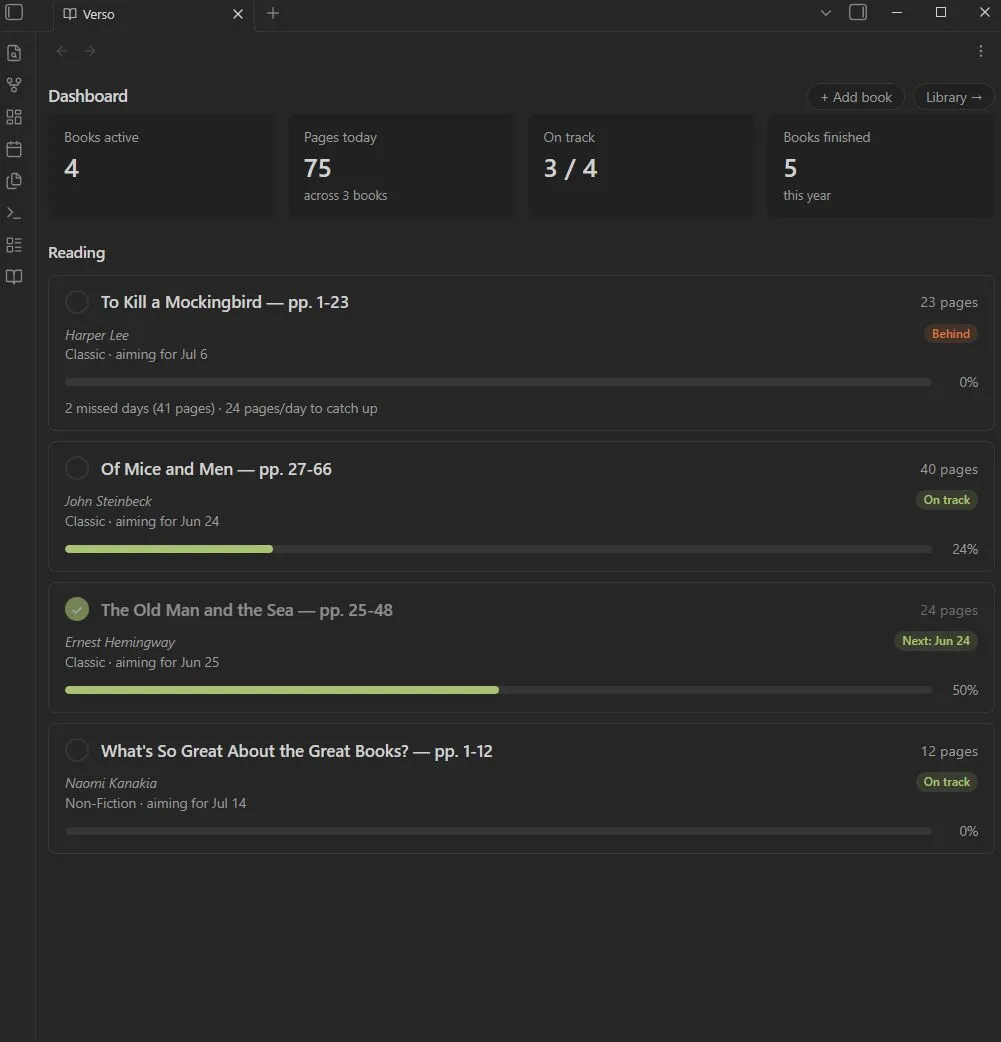Click the Dashboard heading
This screenshot has width=1001, height=1042.
tap(88, 96)
